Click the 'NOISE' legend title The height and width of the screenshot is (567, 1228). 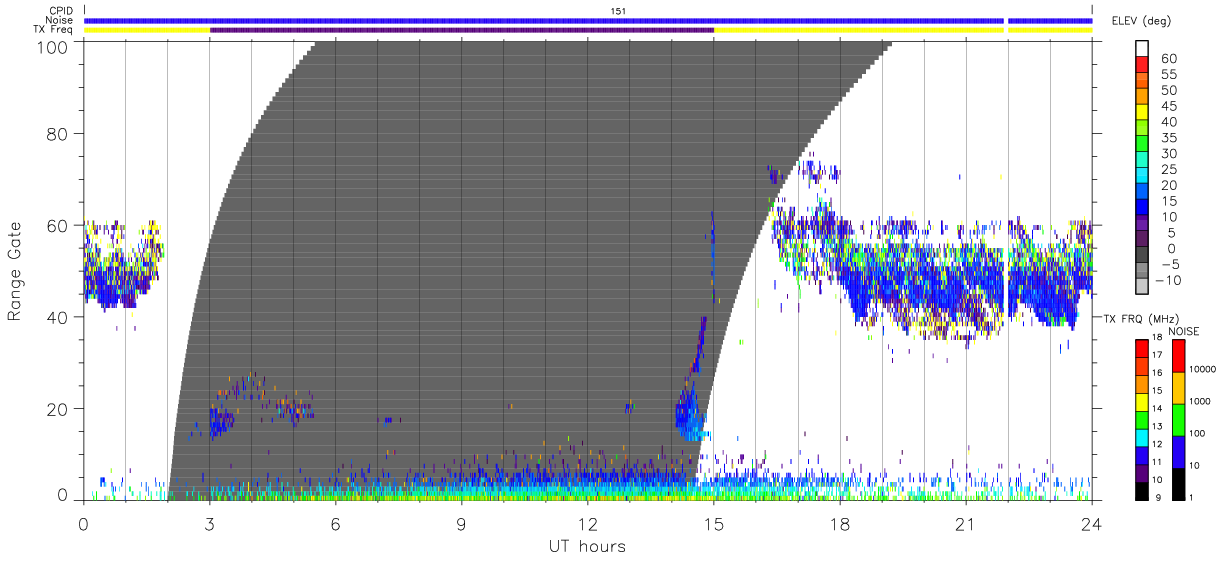tap(1185, 331)
